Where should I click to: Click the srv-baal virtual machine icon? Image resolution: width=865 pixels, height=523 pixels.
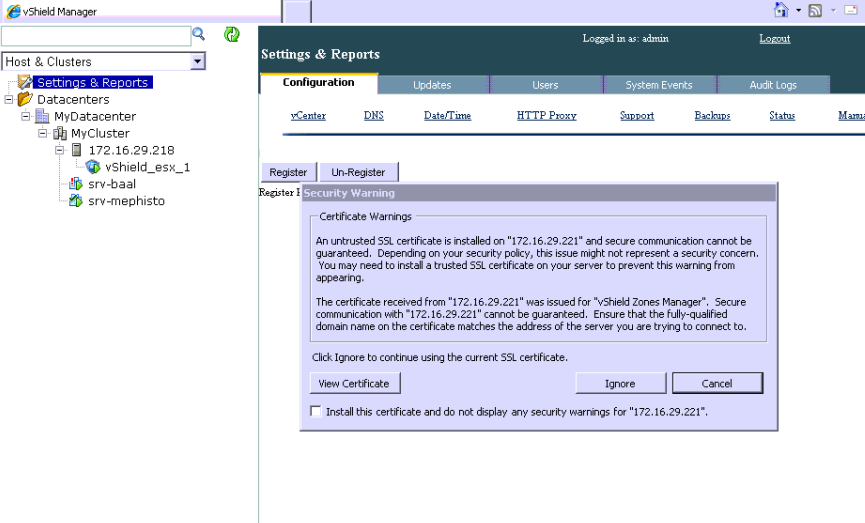76,184
